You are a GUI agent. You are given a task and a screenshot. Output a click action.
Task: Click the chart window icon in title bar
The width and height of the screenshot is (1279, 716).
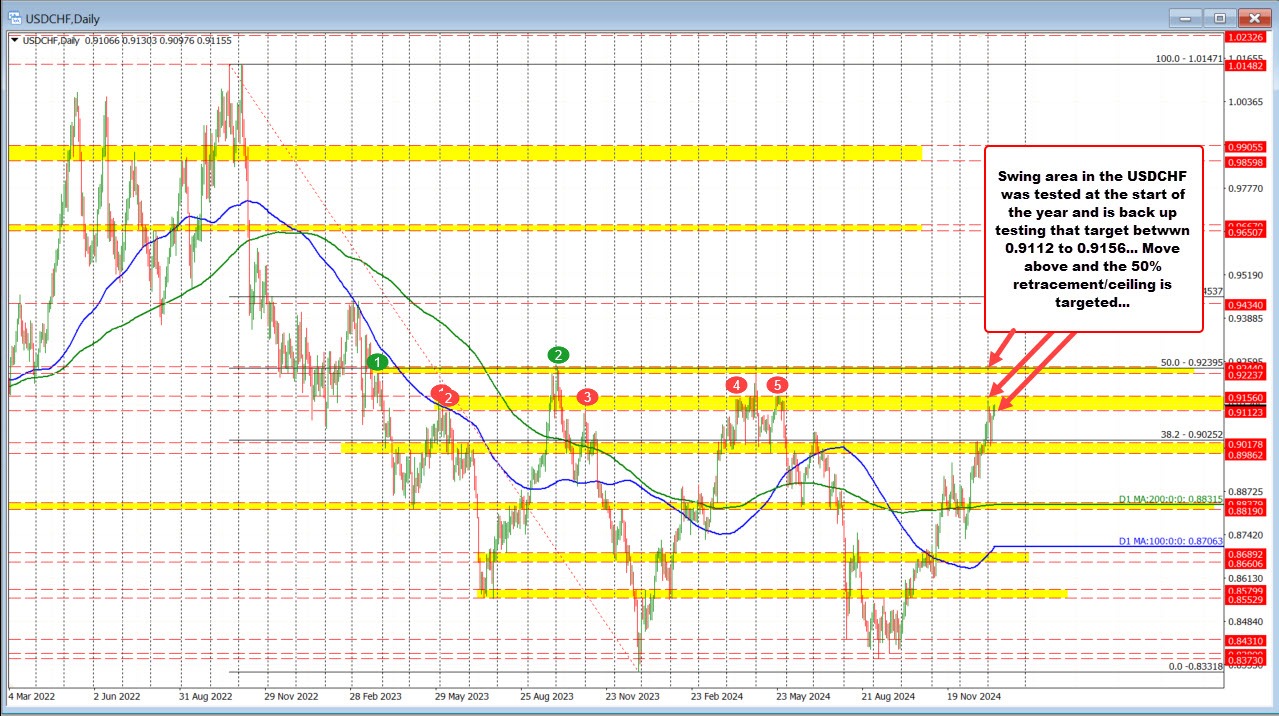click(14, 17)
